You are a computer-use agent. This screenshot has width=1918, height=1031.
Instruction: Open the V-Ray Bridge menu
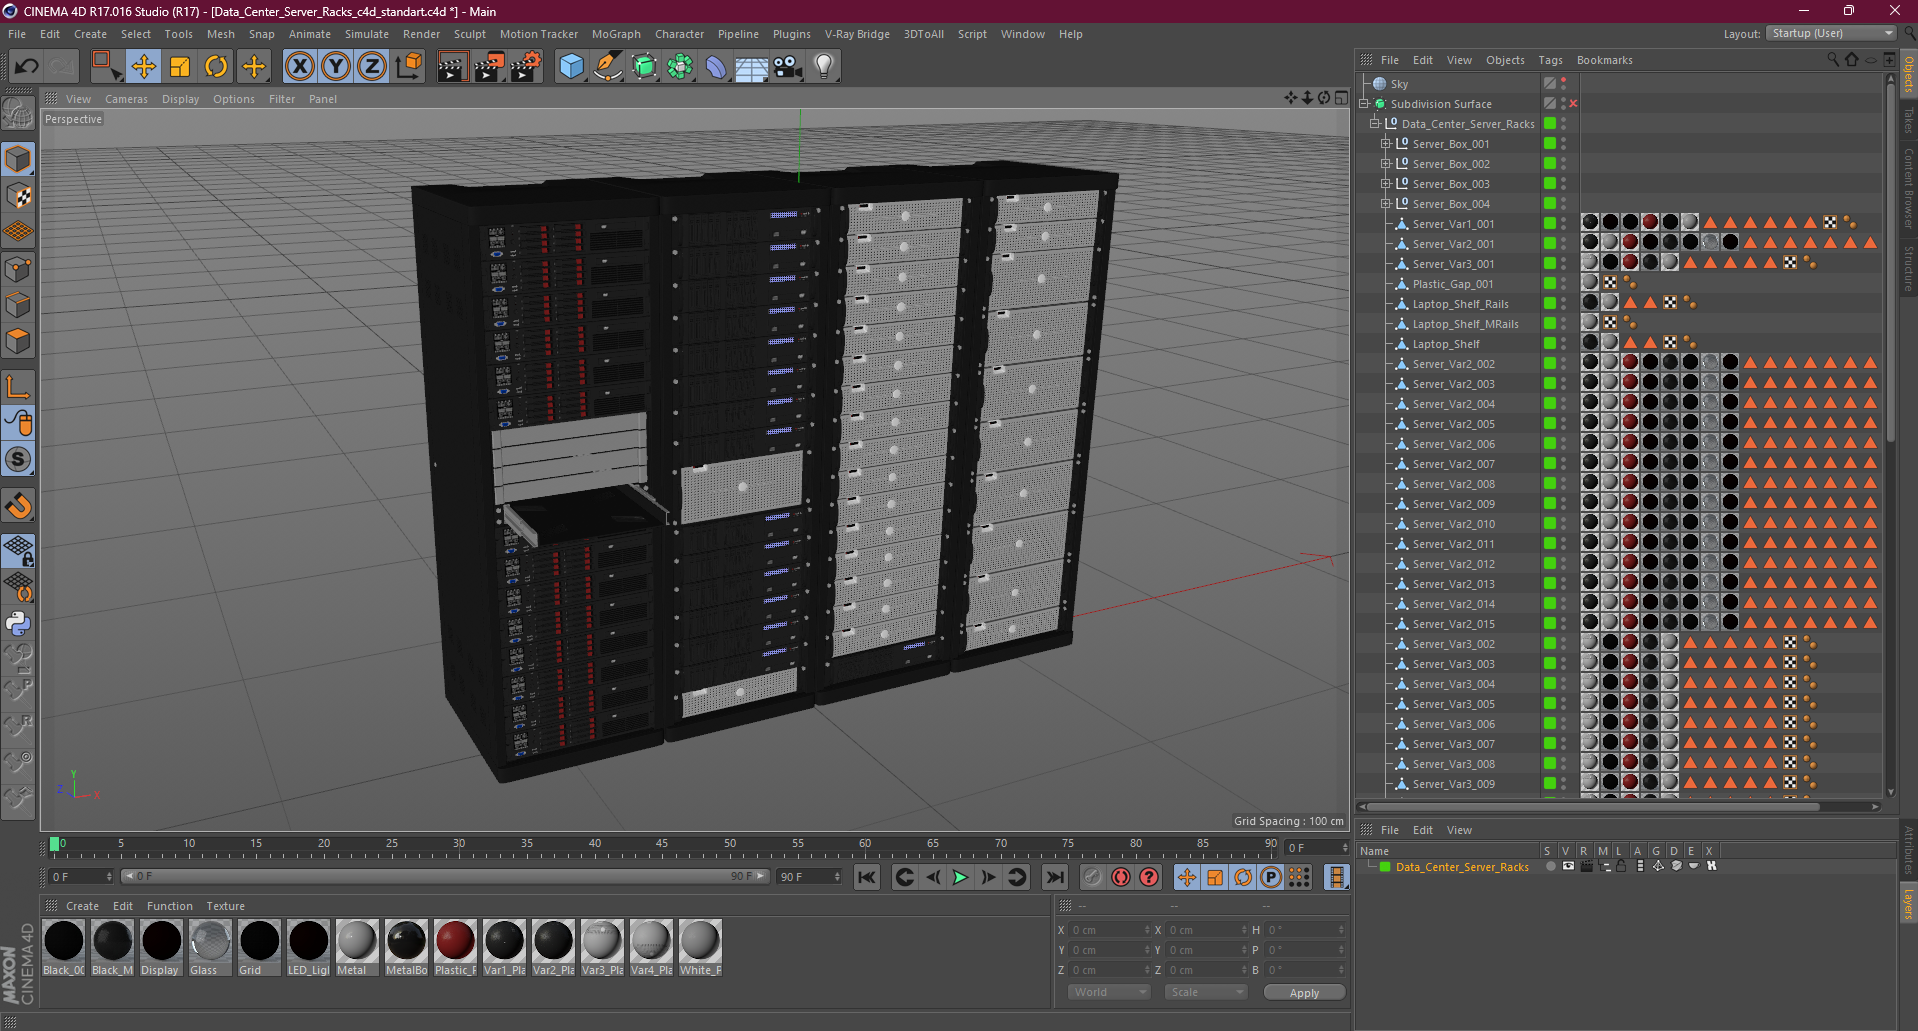pos(857,34)
